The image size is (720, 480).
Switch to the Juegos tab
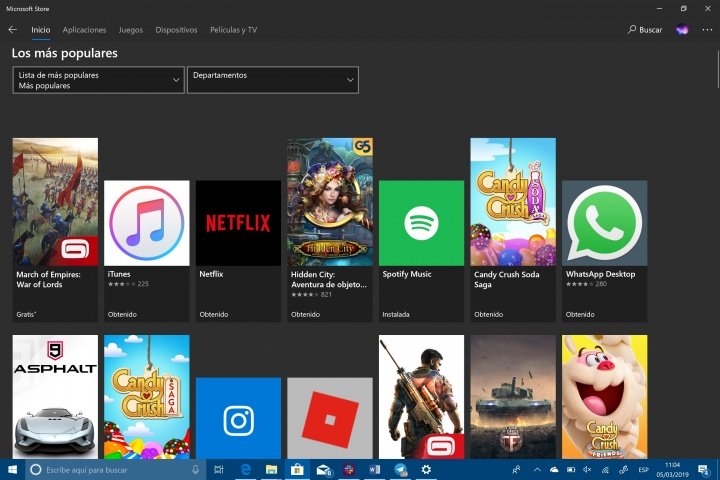(x=130, y=30)
